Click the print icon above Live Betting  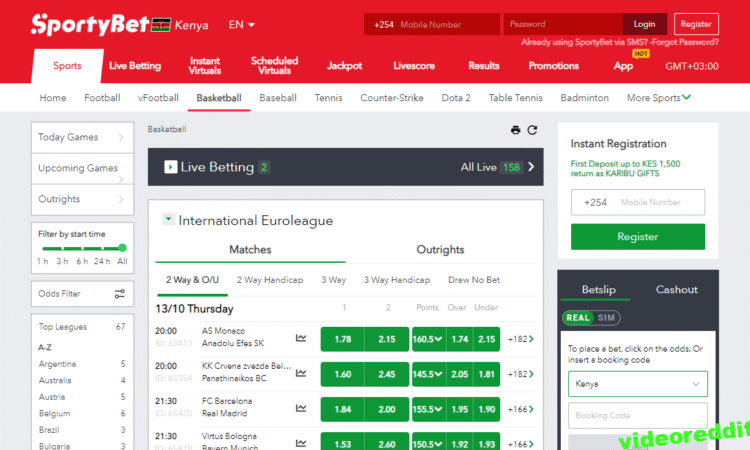pos(515,130)
